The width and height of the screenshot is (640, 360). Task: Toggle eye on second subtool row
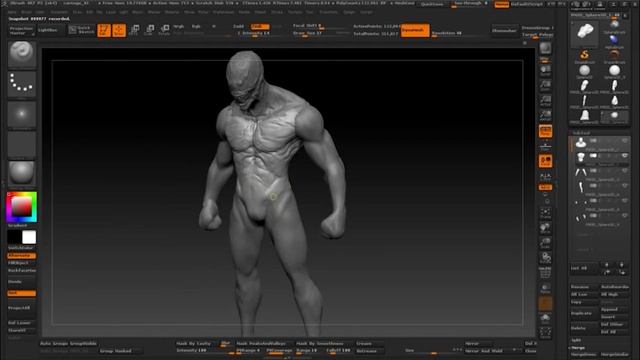click(624, 156)
